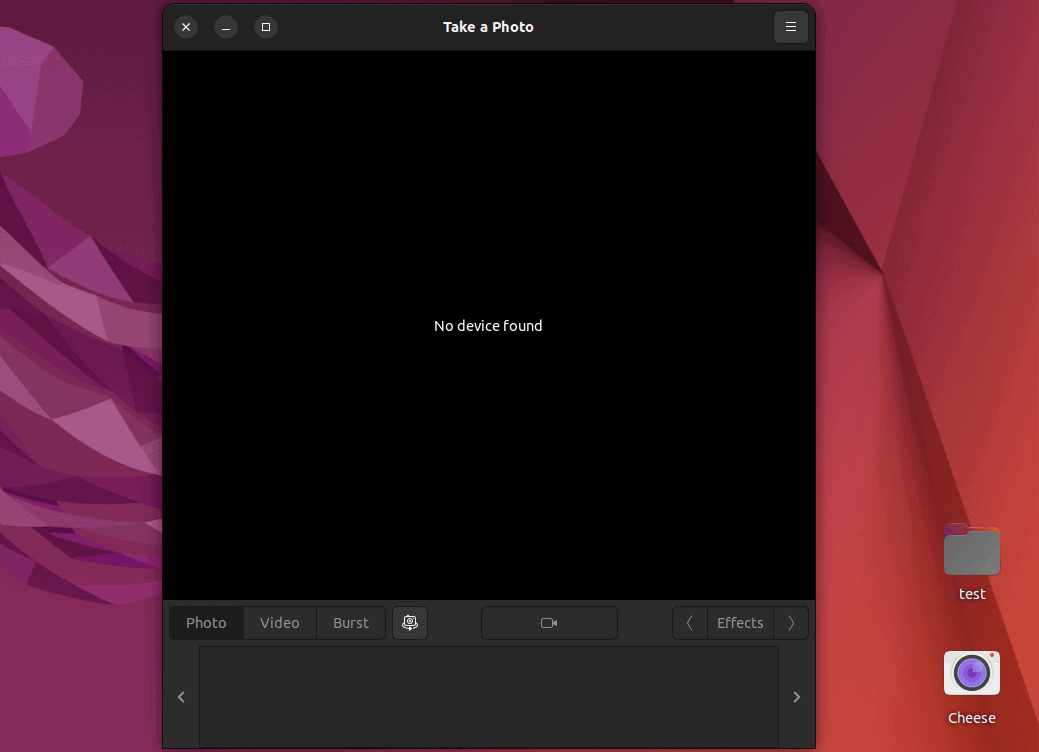Screen dimensions: 1039x752
Task: Click the empty photo gallery strip
Action: (488, 697)
